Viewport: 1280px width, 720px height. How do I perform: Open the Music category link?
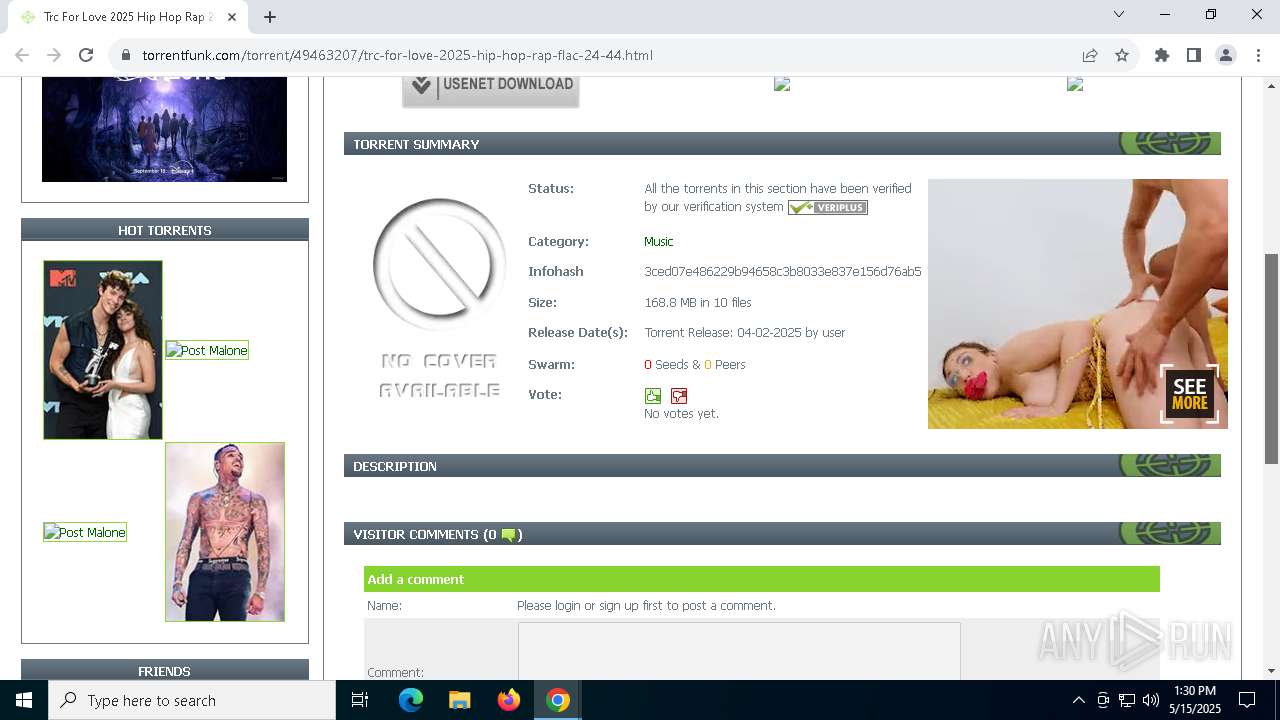pyautogui.click(x=658, y=241)
